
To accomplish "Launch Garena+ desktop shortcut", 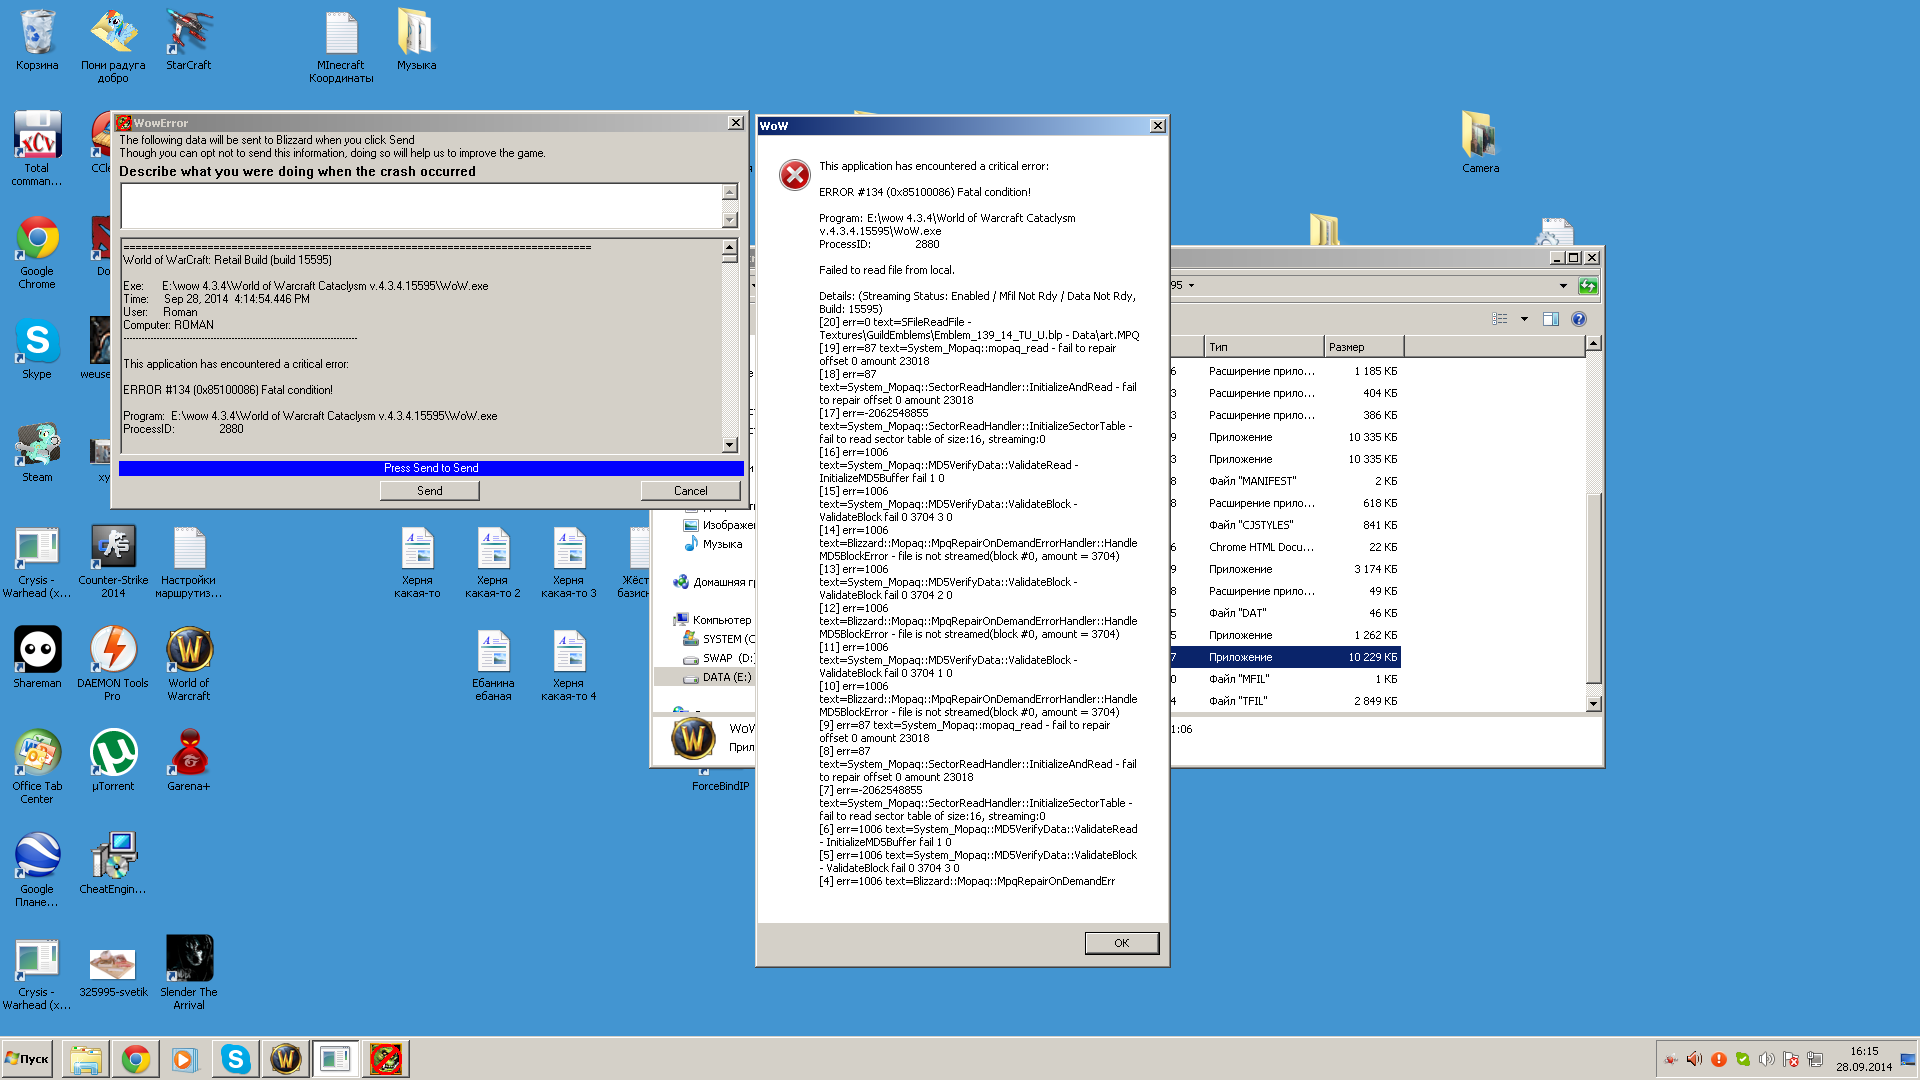I will (x=189, y=760).
